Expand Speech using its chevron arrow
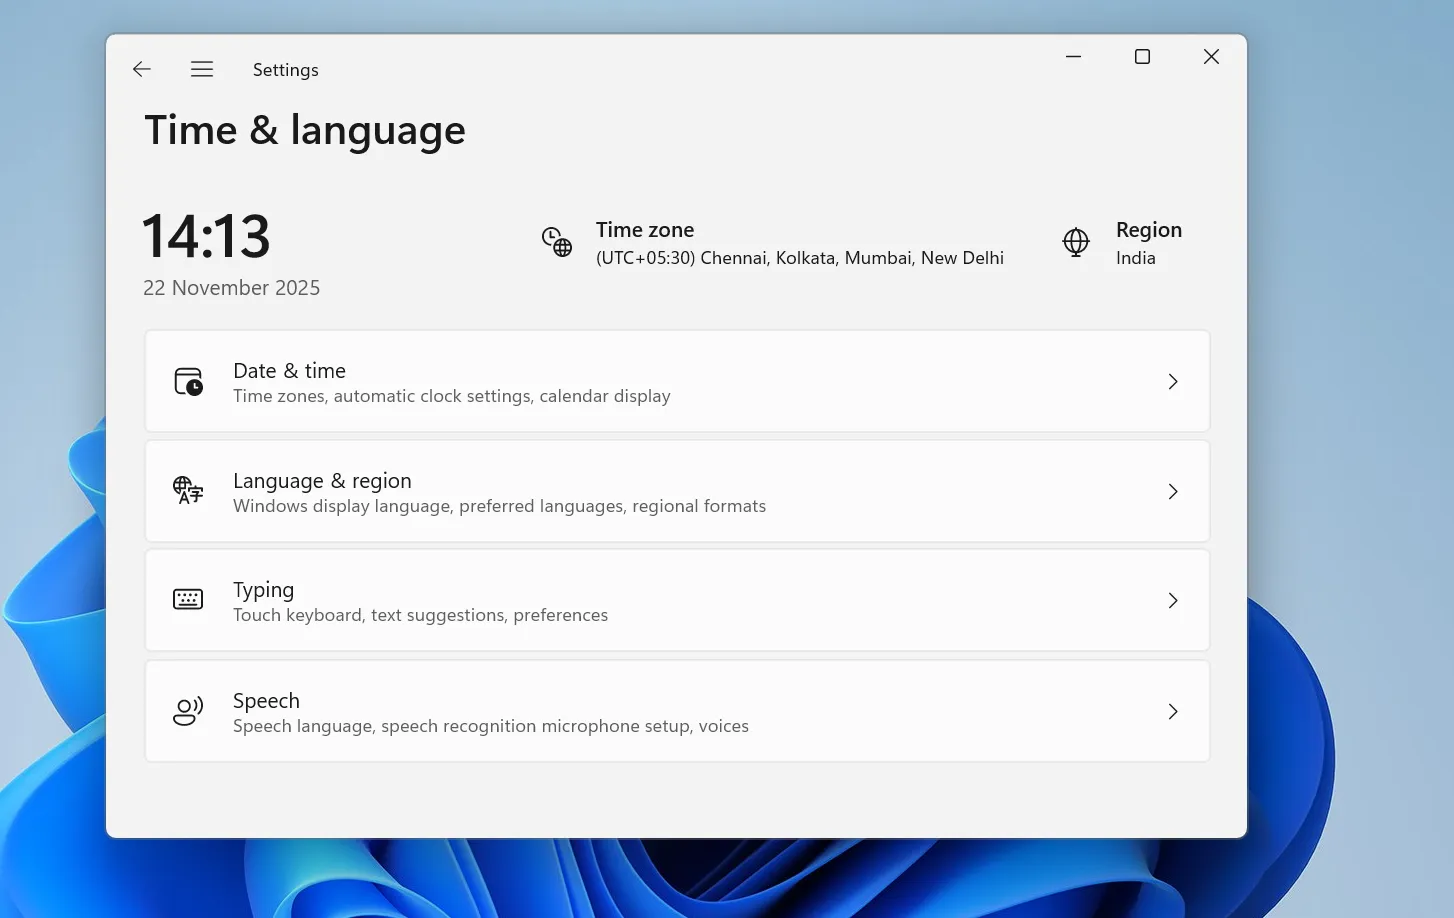This screenshot has height=918, width=1454. (1173, 712)
